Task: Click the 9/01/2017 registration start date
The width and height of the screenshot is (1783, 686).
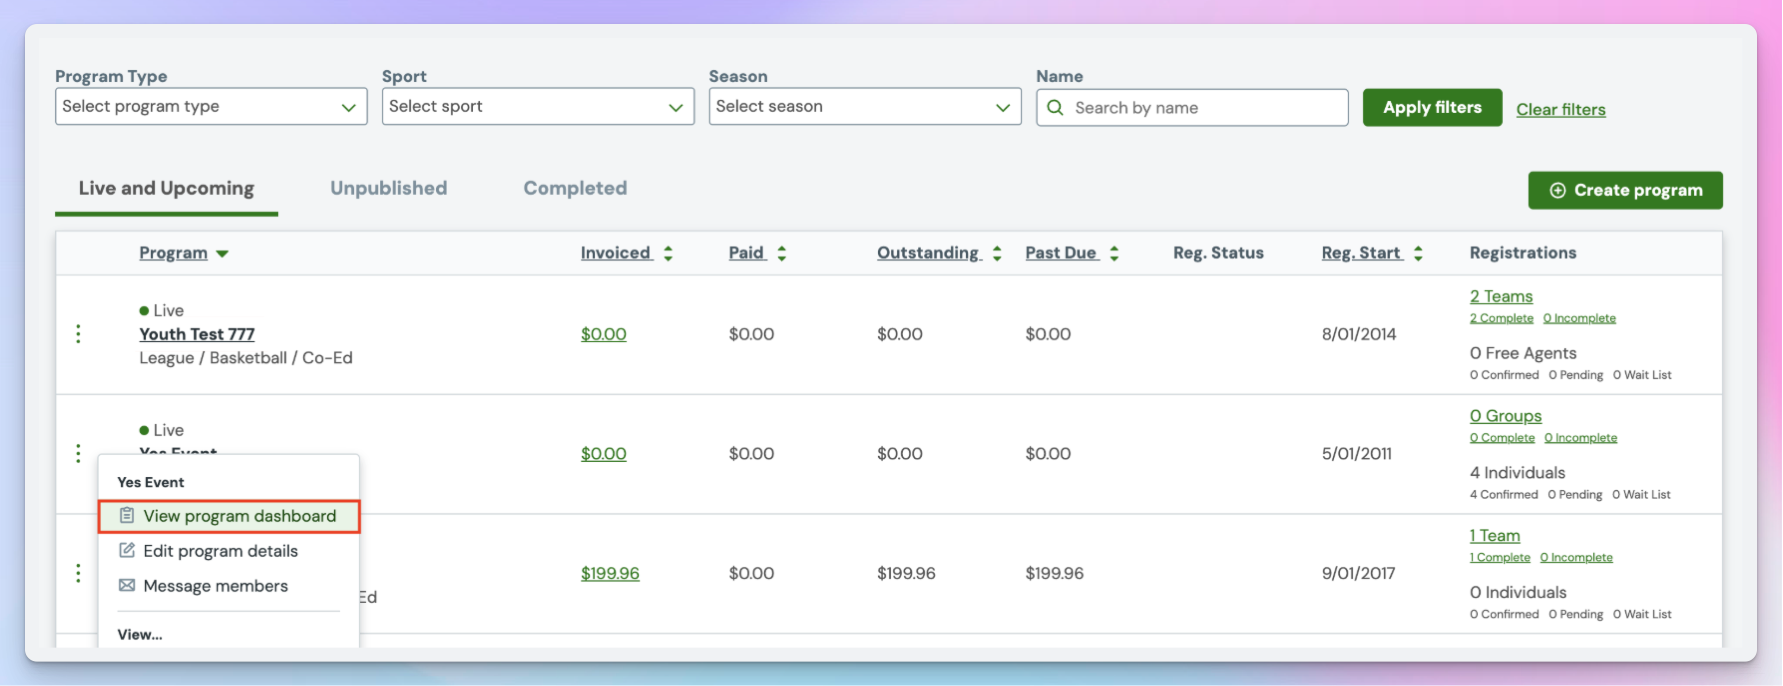Action: point(1358,573)
